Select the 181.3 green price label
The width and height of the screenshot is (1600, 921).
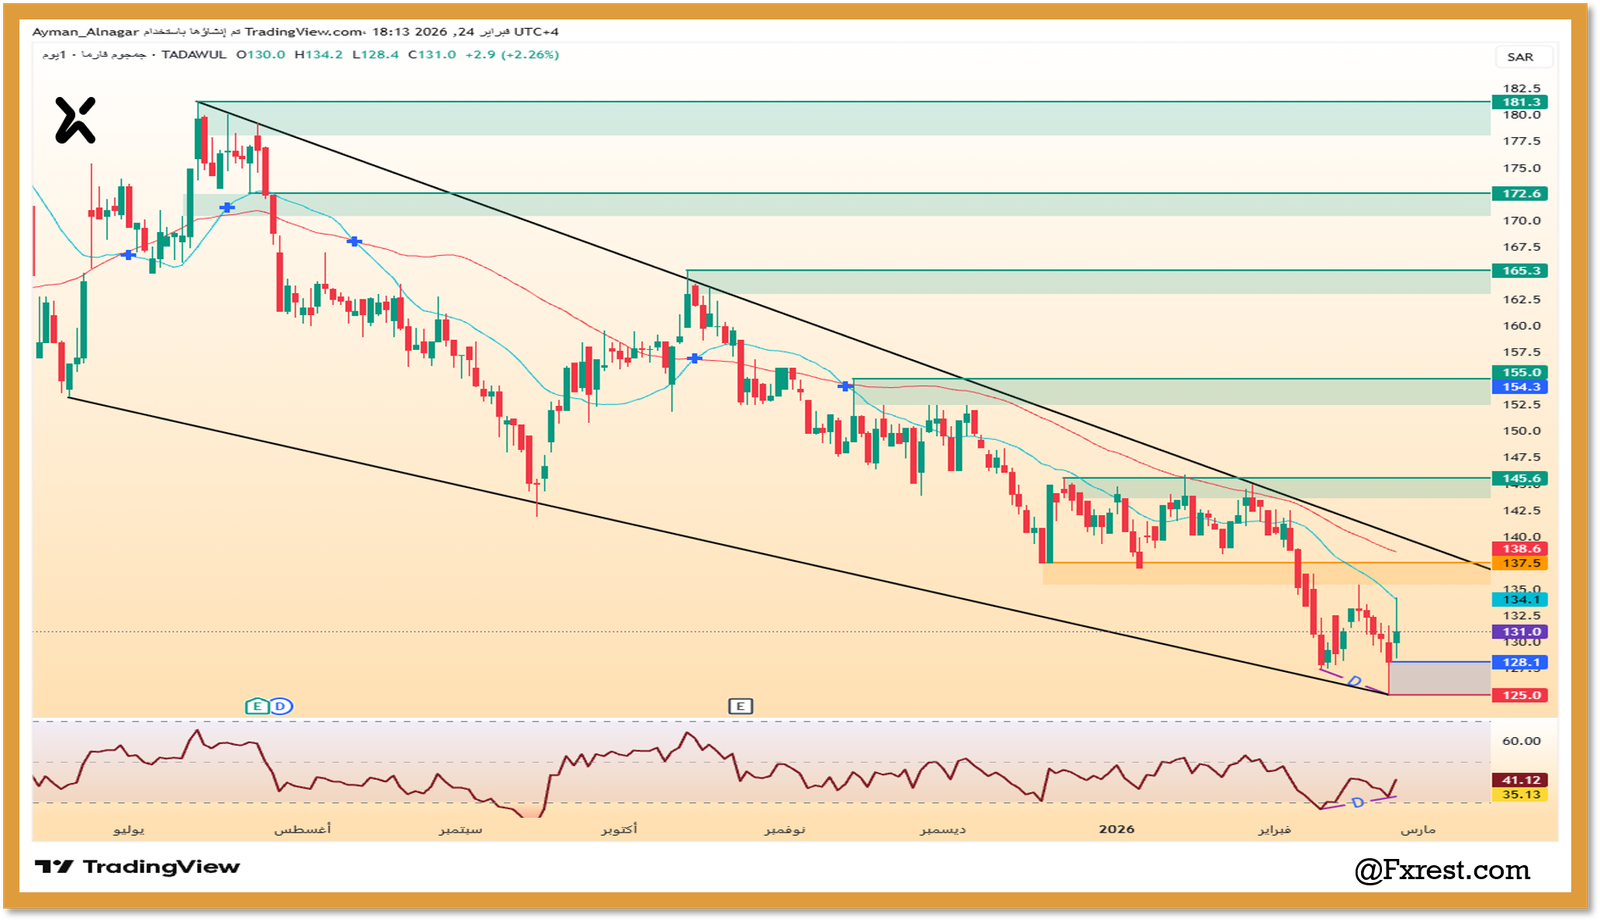[x=1520, y=102]
